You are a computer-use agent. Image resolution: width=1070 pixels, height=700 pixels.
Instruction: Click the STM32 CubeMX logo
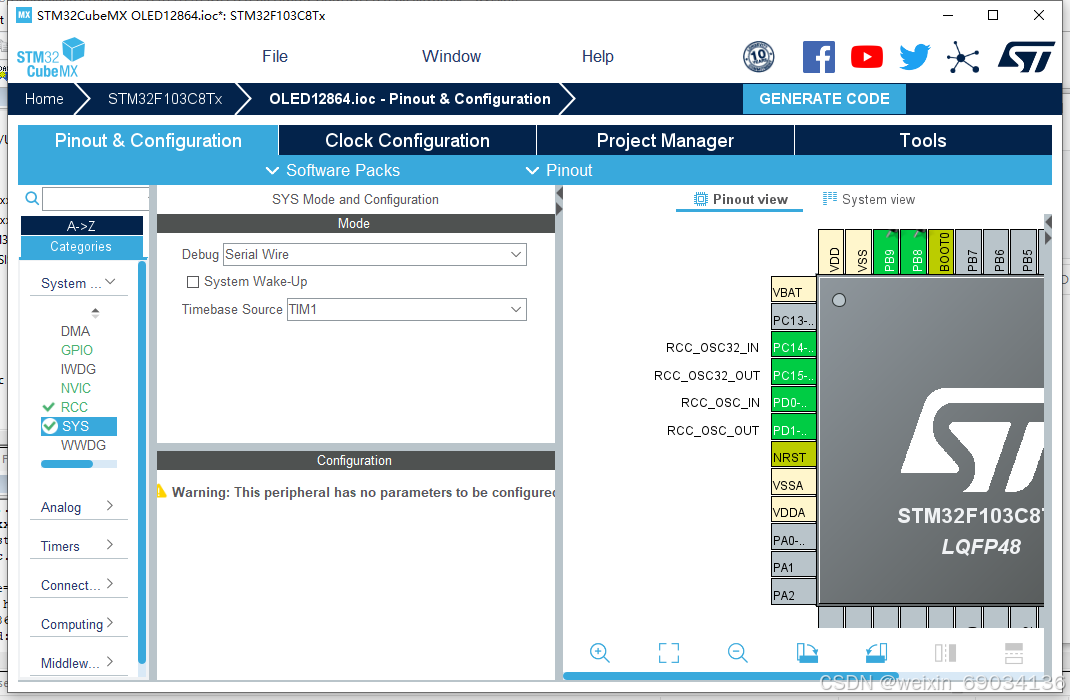coord(50,59)
